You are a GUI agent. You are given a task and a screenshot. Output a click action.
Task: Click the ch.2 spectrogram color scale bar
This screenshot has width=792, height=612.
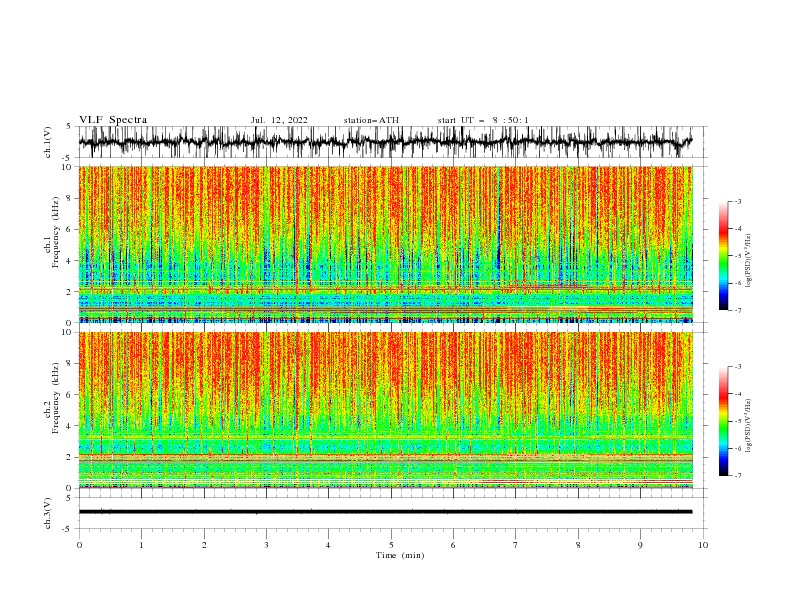tap(724, 421)
